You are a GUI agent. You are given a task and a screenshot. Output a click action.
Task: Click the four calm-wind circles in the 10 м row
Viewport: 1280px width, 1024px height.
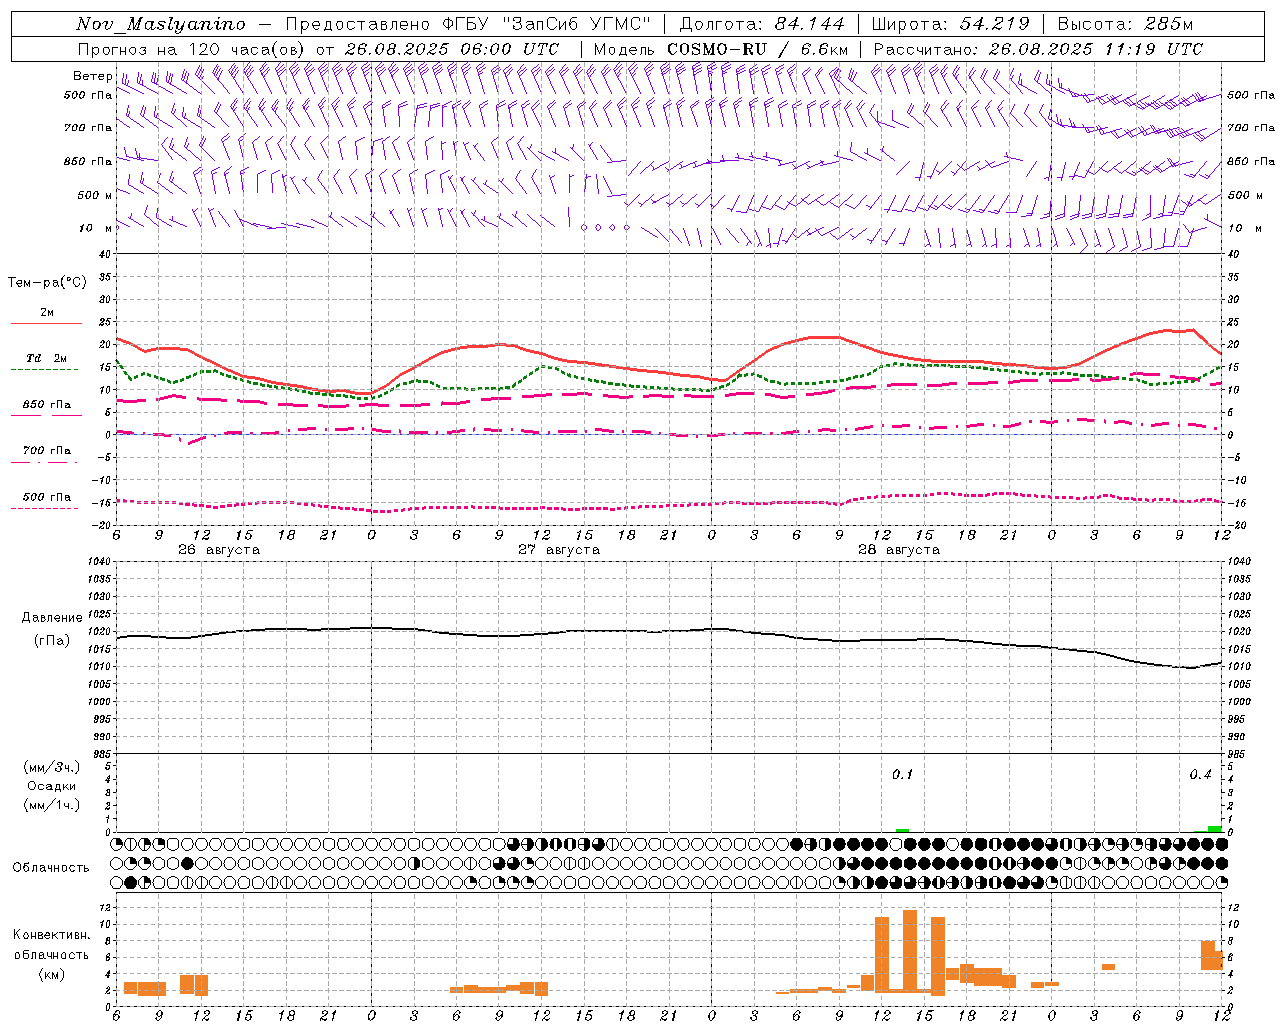605,228
